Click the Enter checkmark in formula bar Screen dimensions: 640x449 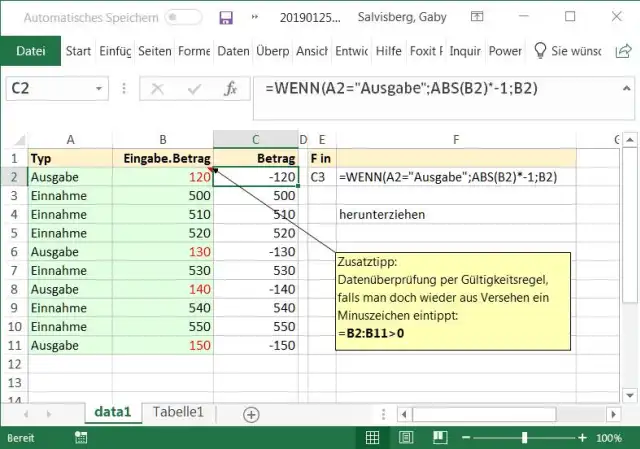192,88
